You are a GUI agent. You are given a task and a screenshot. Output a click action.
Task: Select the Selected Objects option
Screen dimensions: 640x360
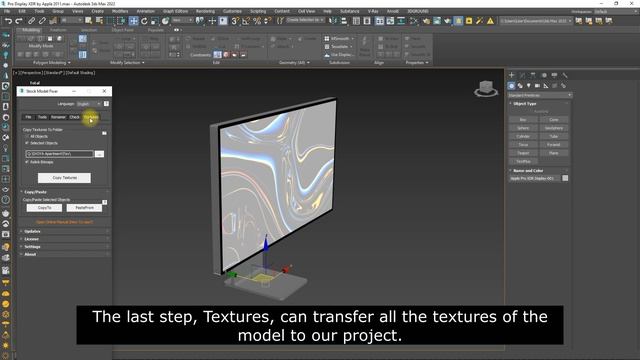(x=41, y=143)
